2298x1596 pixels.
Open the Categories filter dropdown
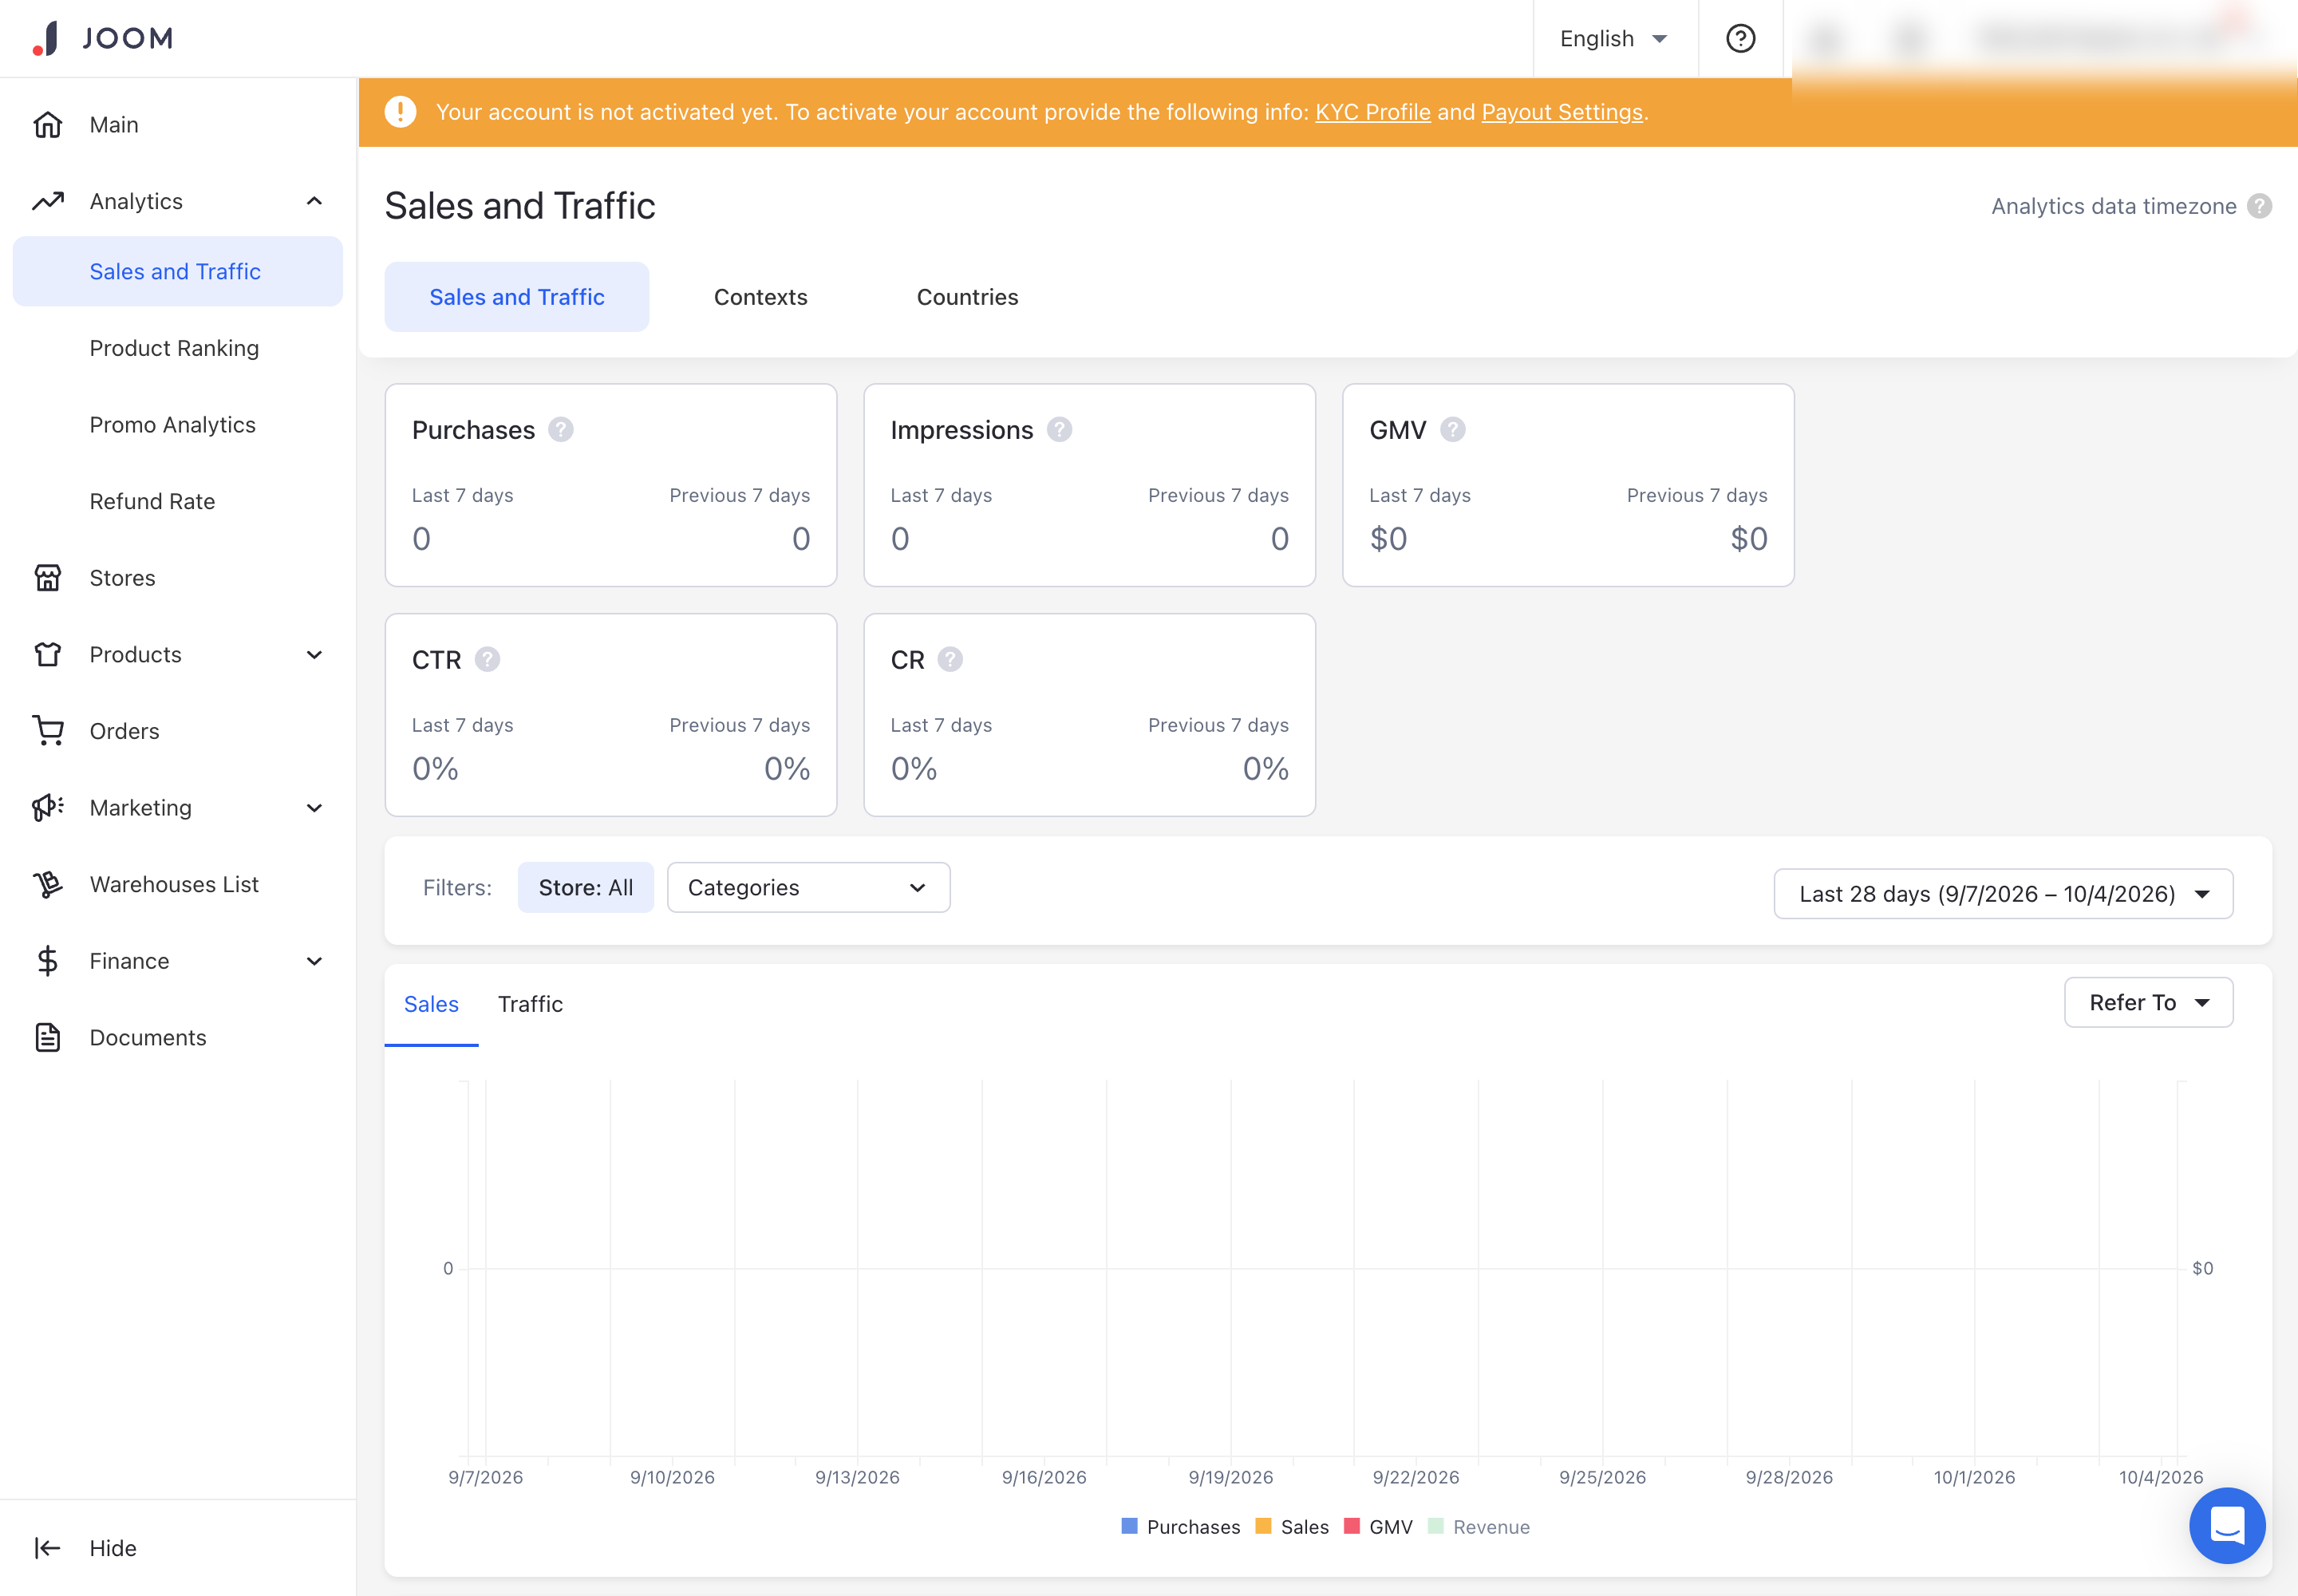pyautogui.click(x=808, y=888)
